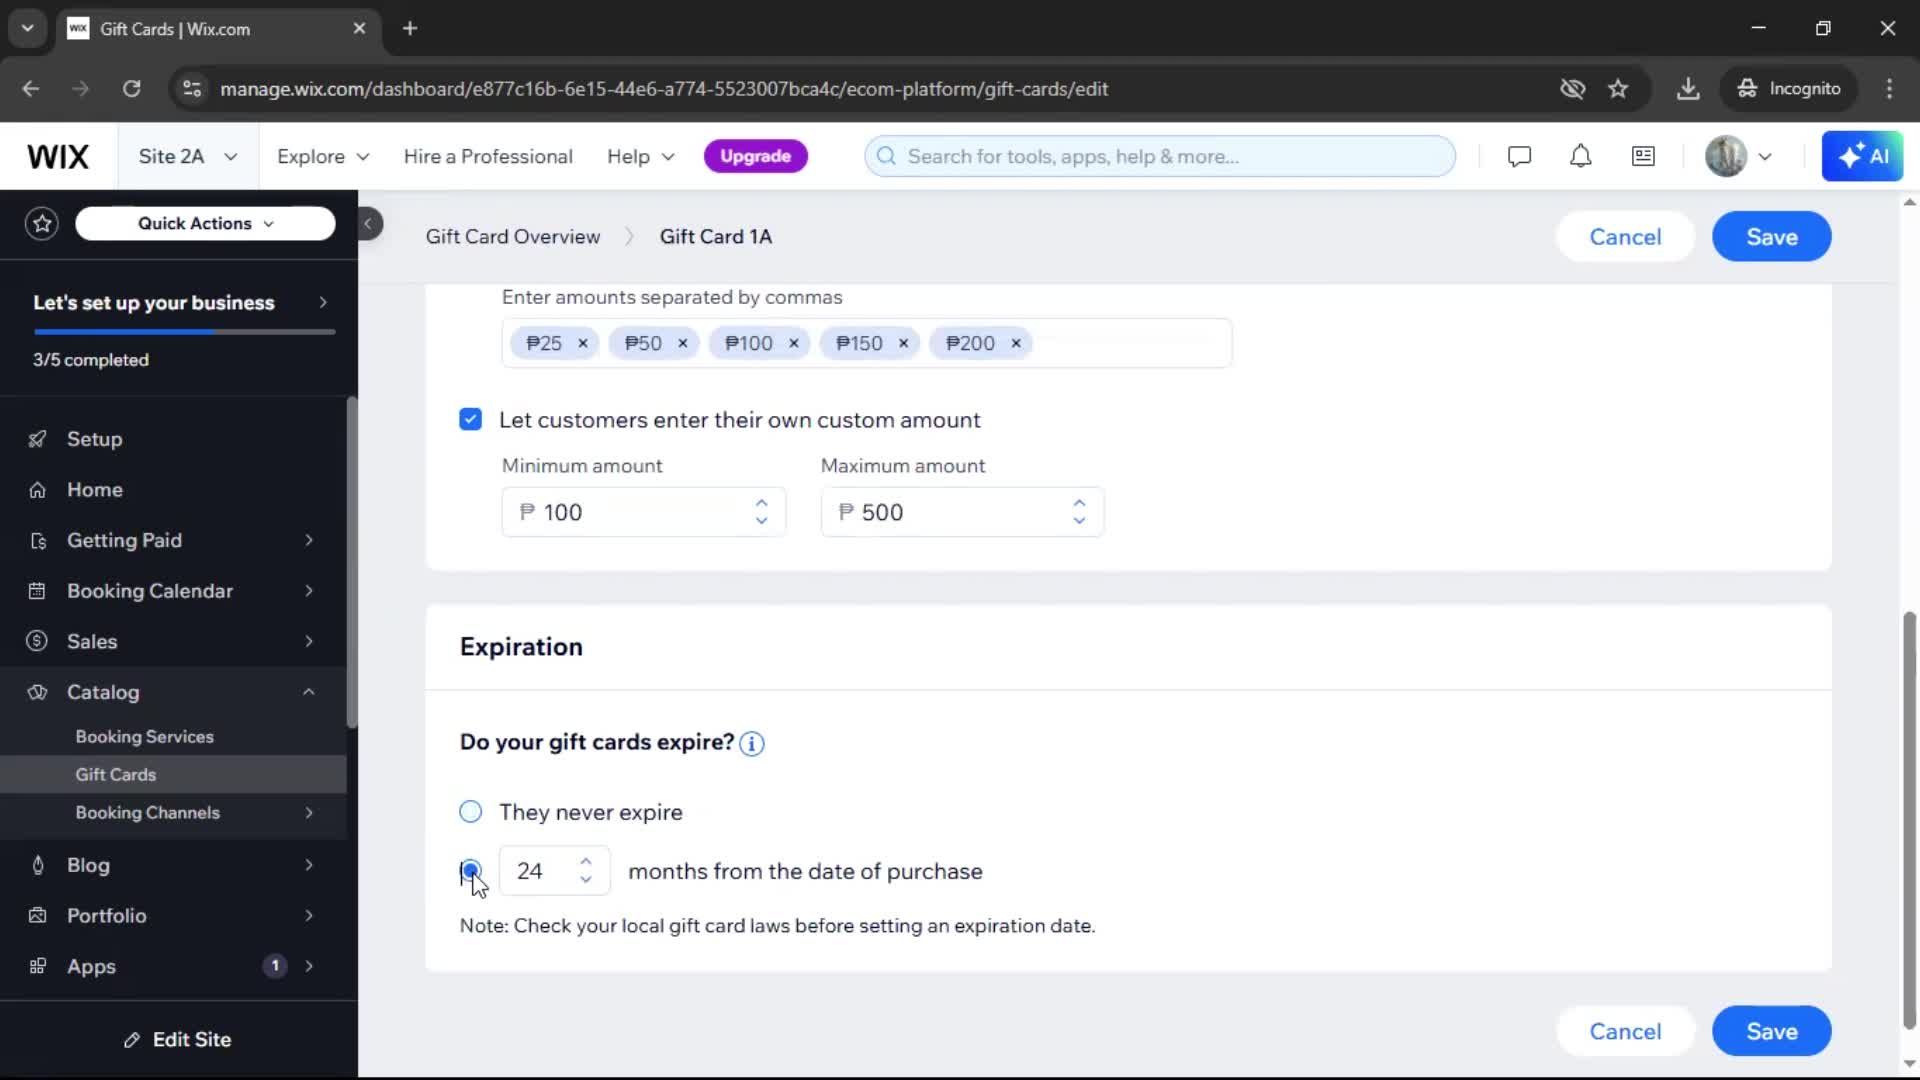
Task: Uncheck custom amount checkbox
Action: (470, 419)
